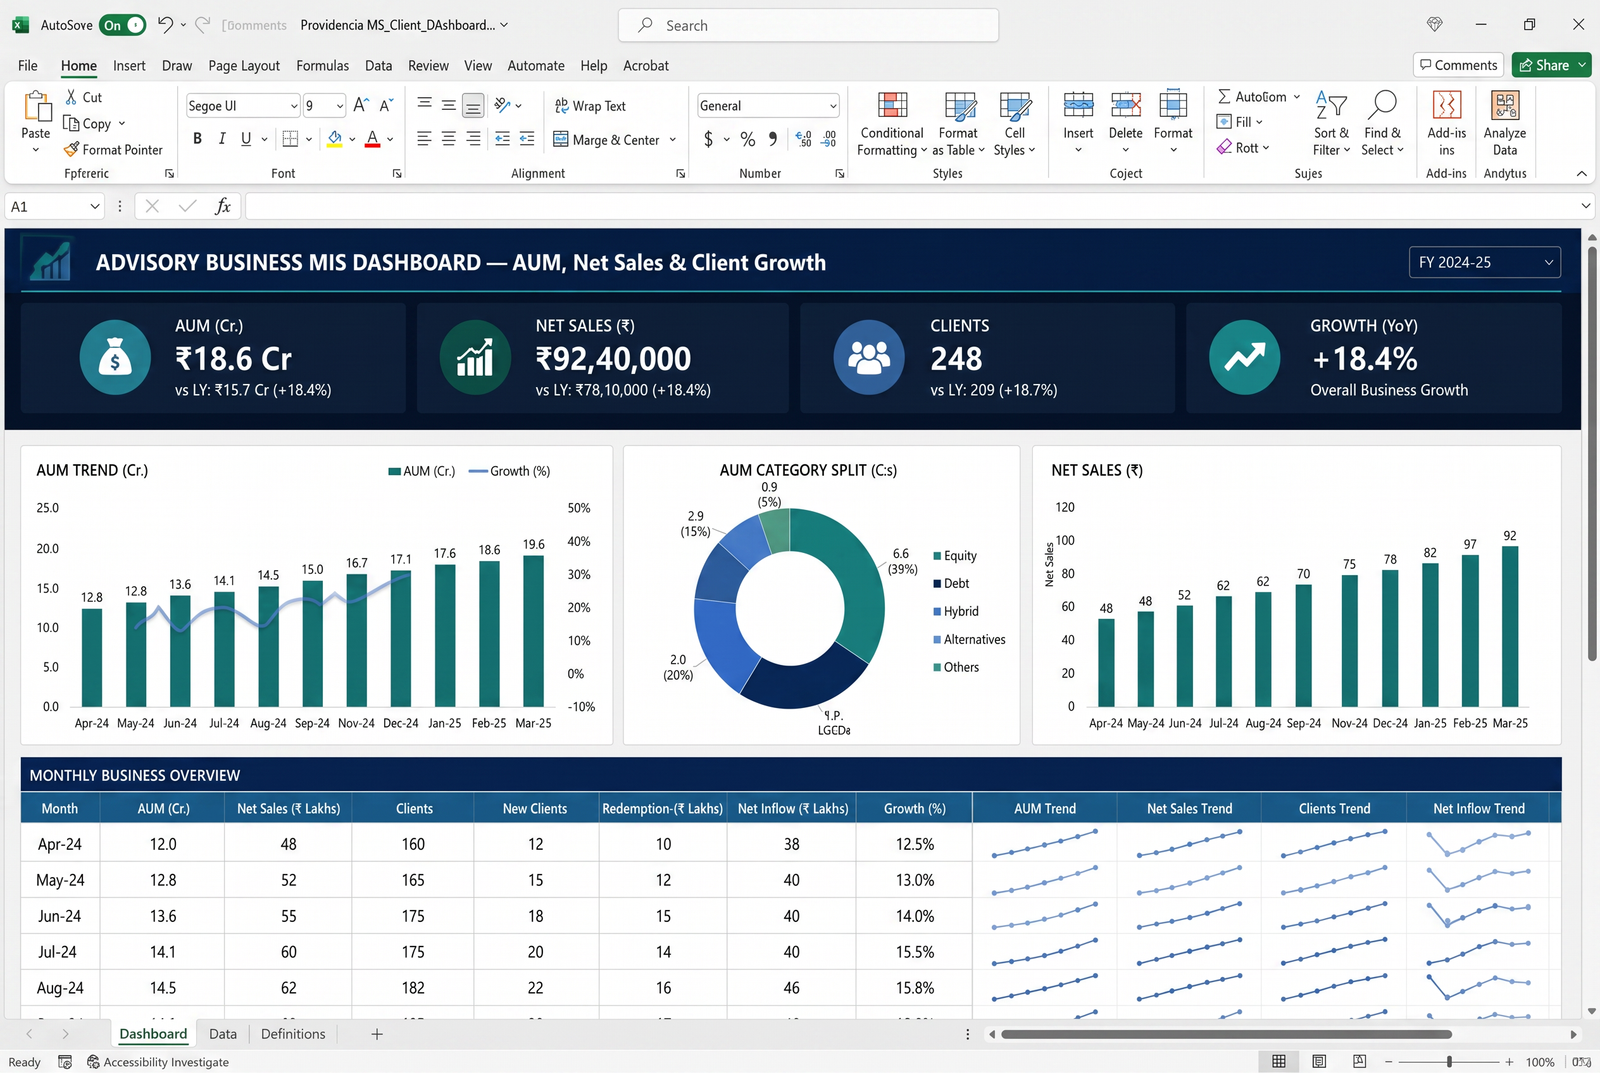Open the File menu
The height and width of the screenshot is (1073, 1600).
point(28,66)
